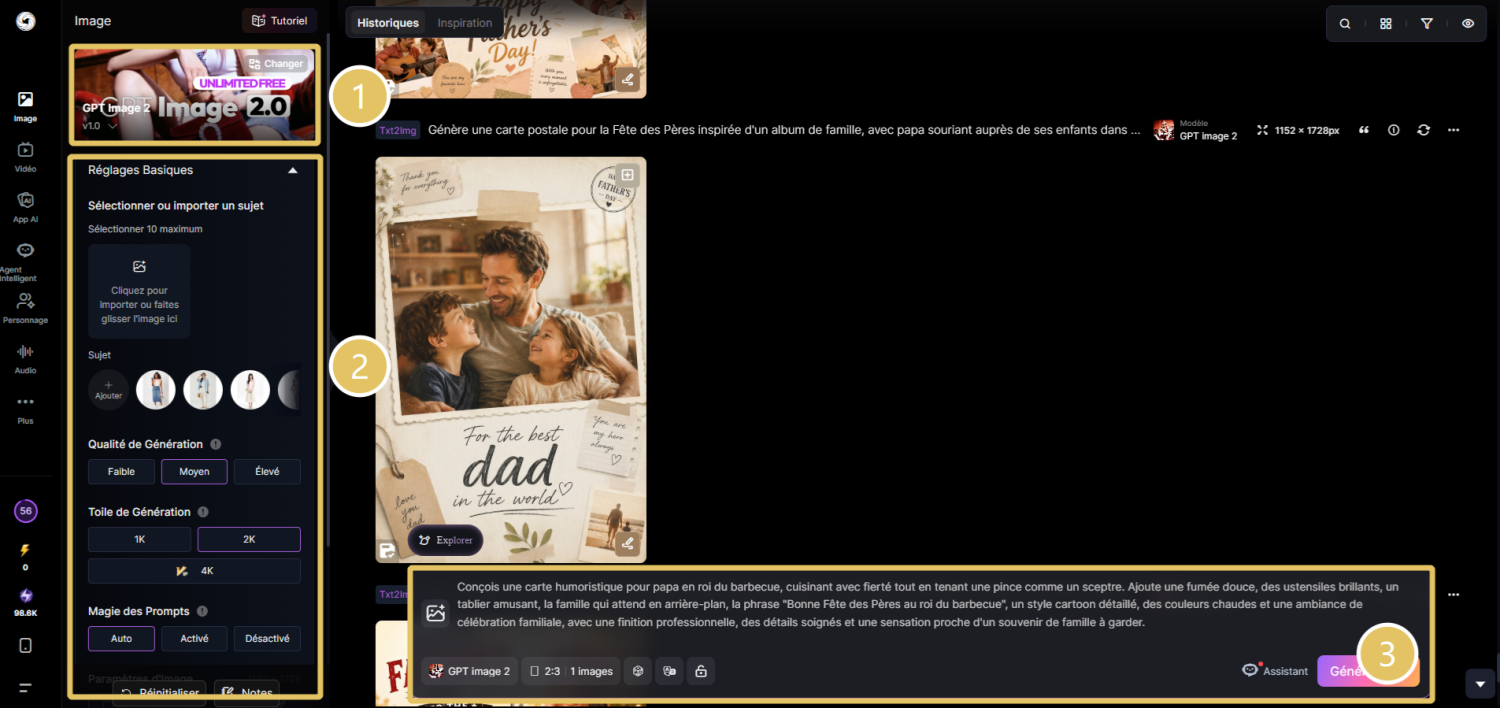Screen dimensions: 1500x708
Task: Click the info icon beside Toile de Génération
Action: (203, 512)
